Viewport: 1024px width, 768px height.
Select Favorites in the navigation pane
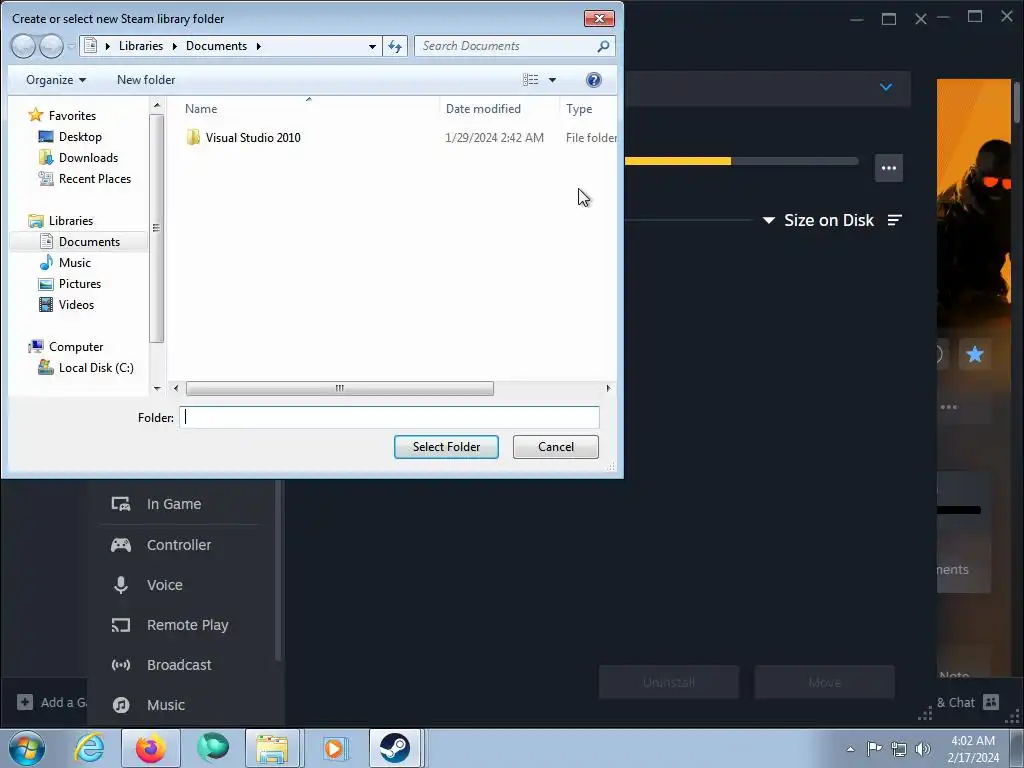72,116
